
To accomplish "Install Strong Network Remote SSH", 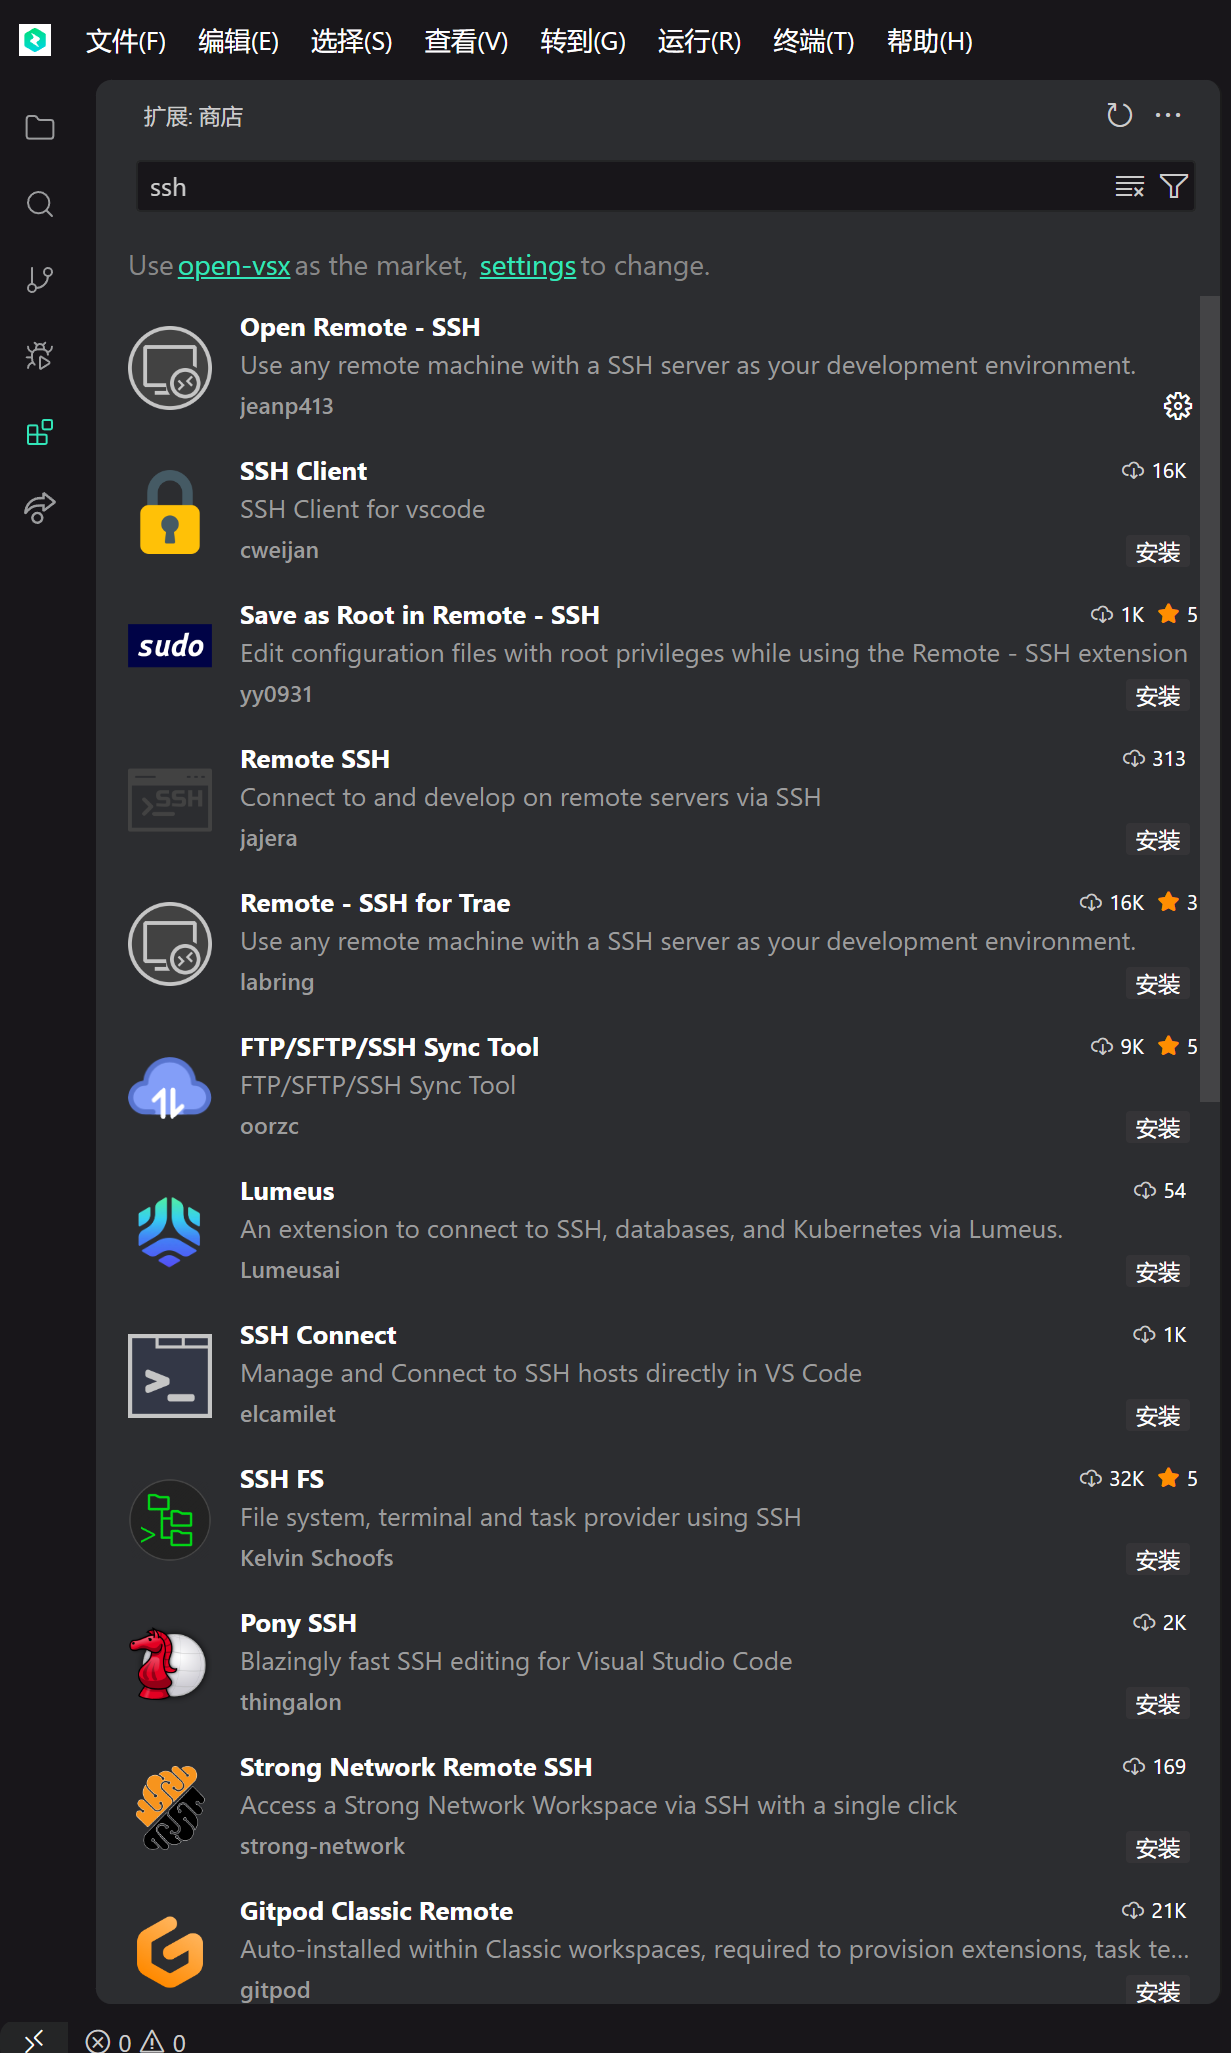I will tap(1158, 1848).
